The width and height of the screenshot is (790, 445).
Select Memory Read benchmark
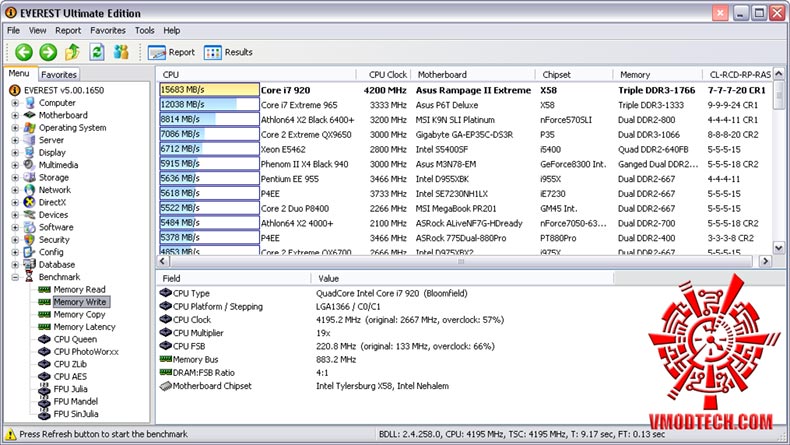pos(80,289)
